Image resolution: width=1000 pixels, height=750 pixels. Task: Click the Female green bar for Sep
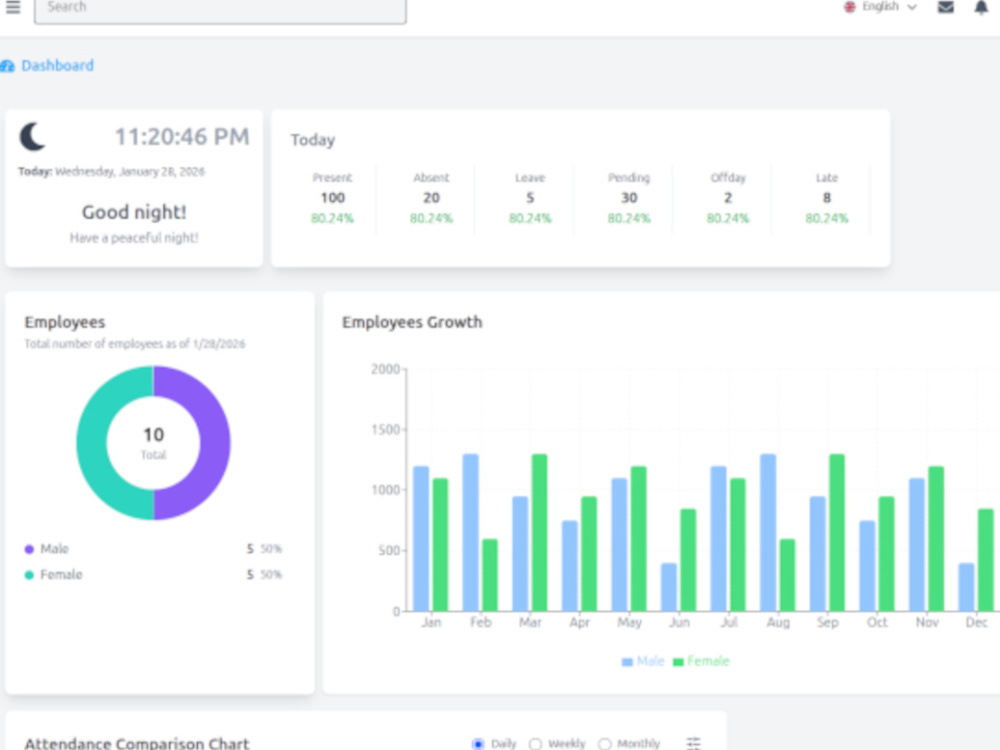point(837,533)
